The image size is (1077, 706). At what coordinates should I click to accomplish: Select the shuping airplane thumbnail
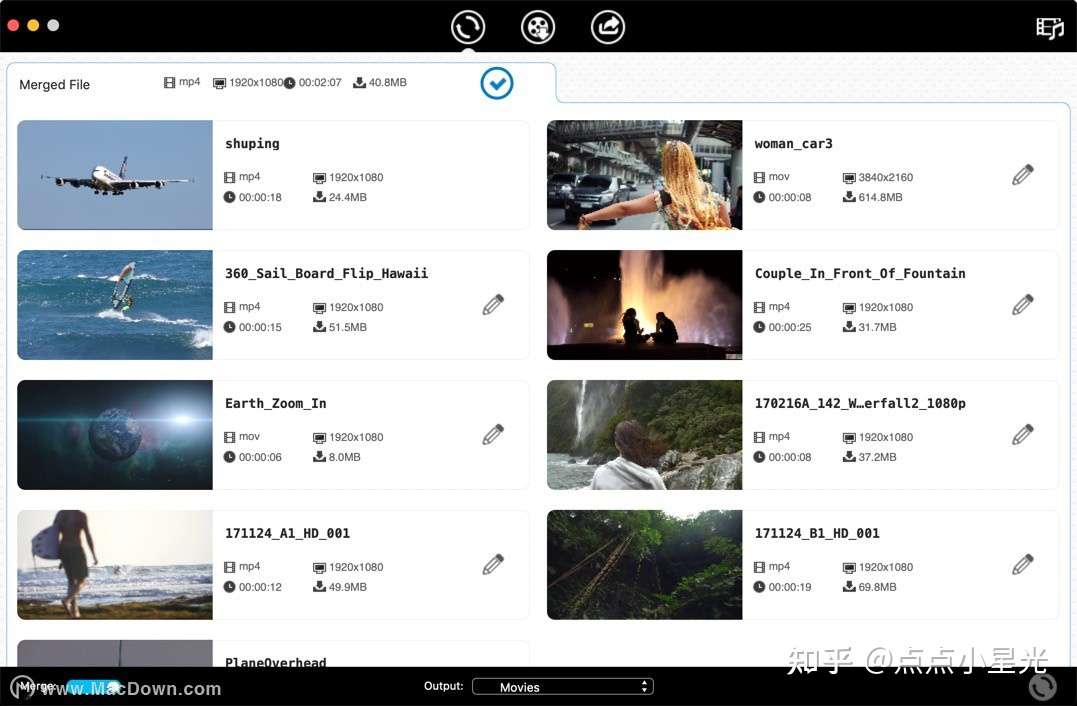tap(115, 175)
